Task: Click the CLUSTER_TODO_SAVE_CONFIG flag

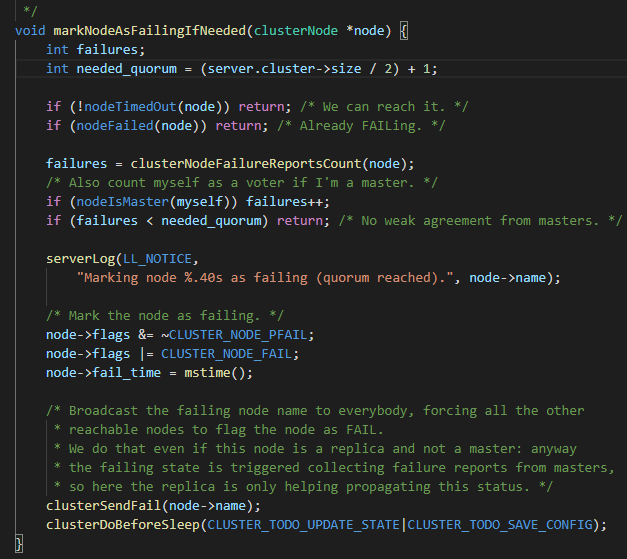Action: tap(502, 524)
